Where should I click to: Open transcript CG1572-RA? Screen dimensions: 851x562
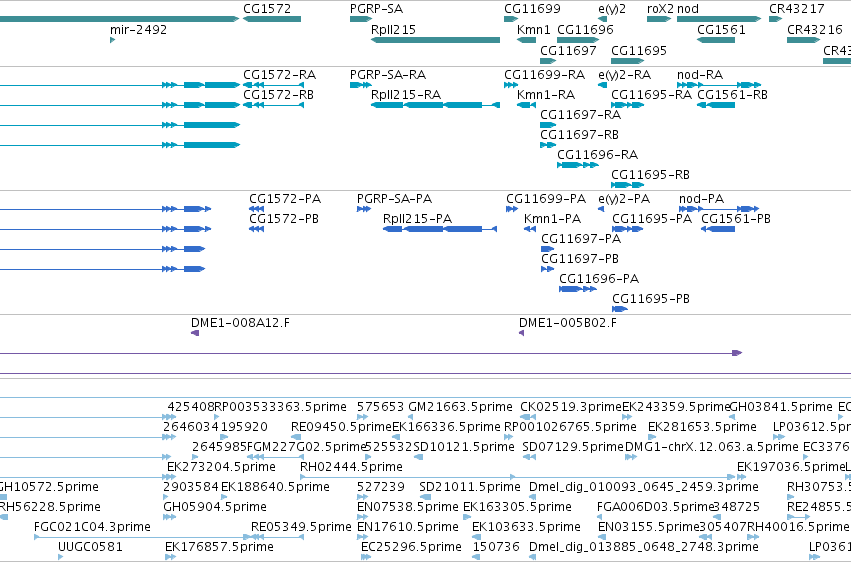(x=279, y=74)
